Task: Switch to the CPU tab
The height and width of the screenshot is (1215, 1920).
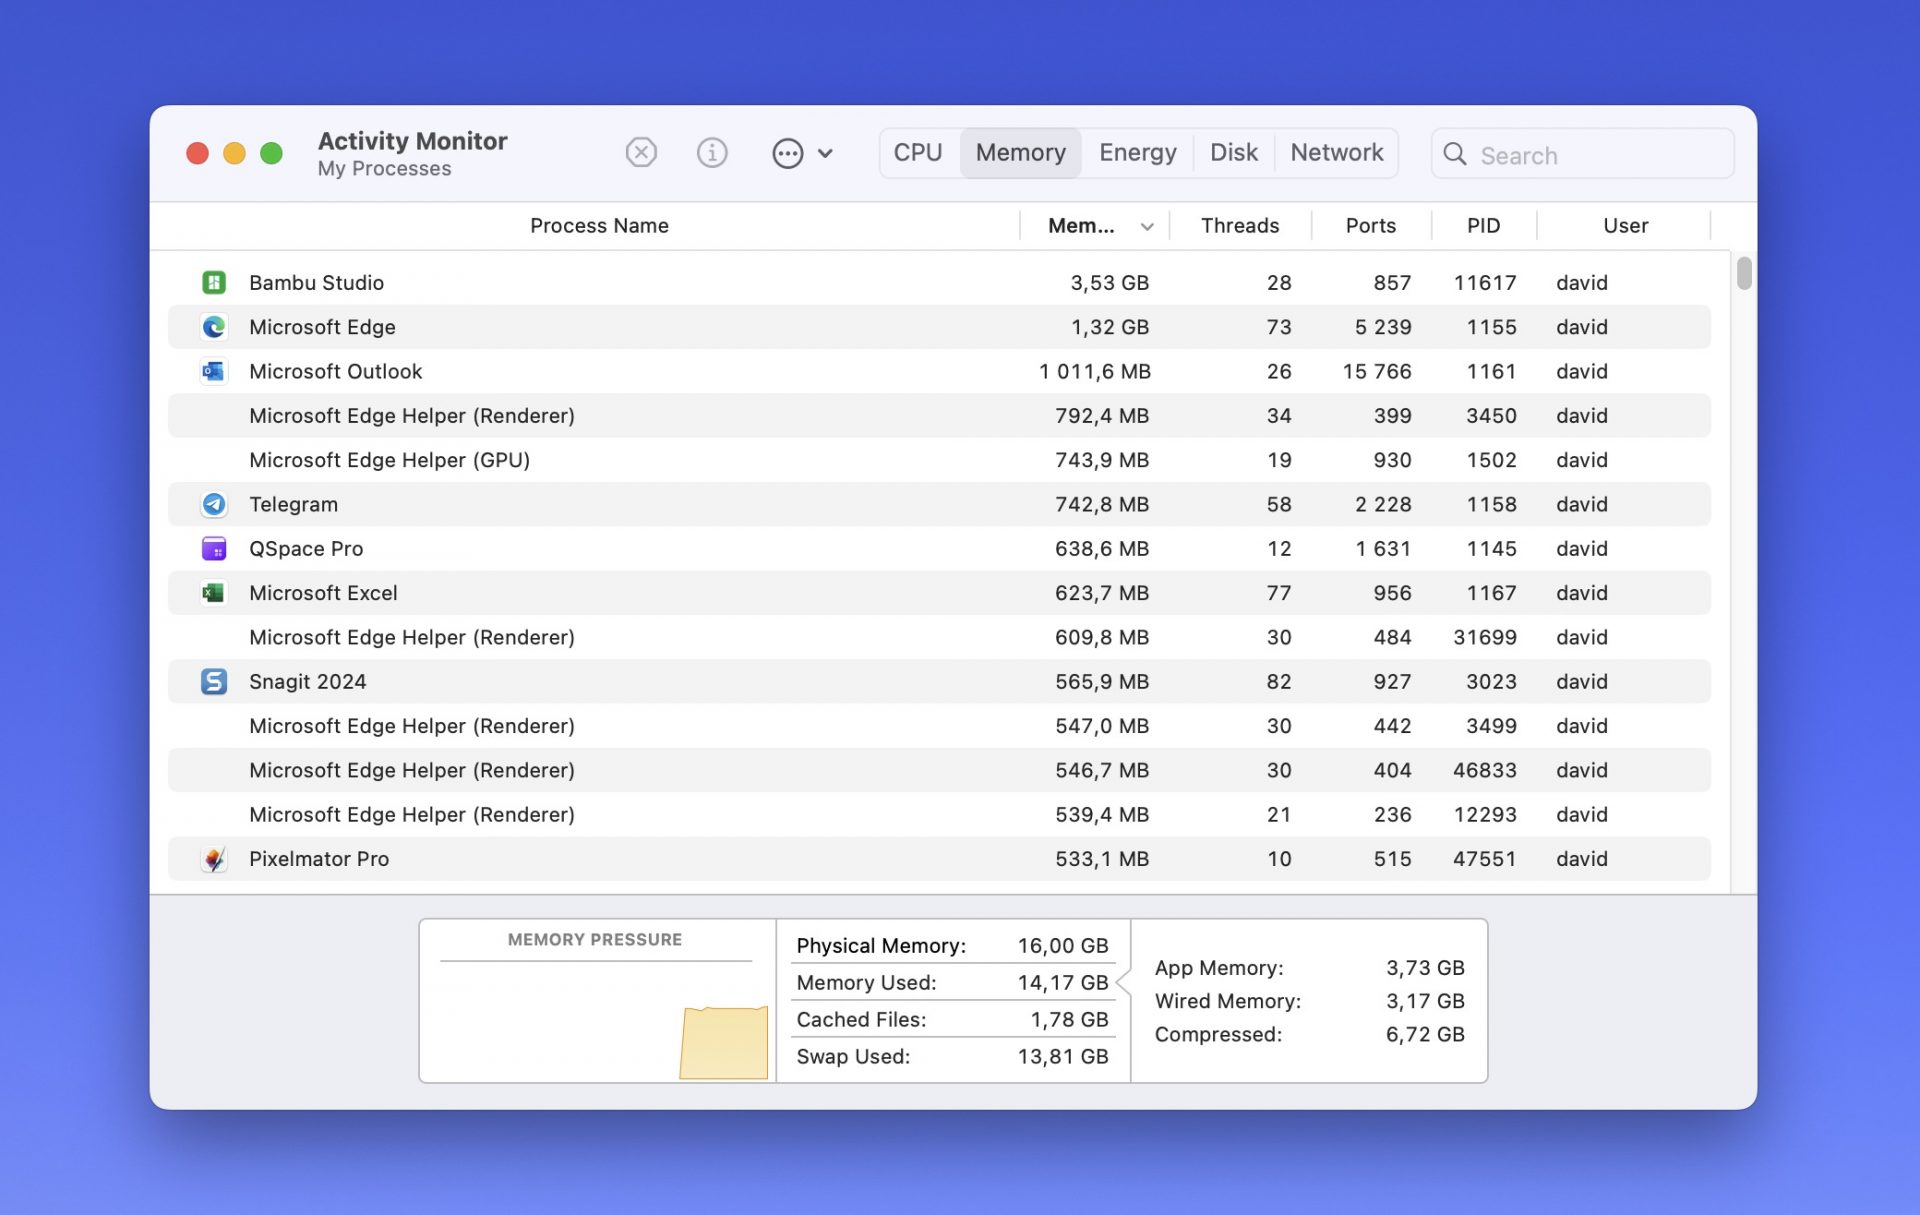Action: pyautogui.click(x=917, y=153)
